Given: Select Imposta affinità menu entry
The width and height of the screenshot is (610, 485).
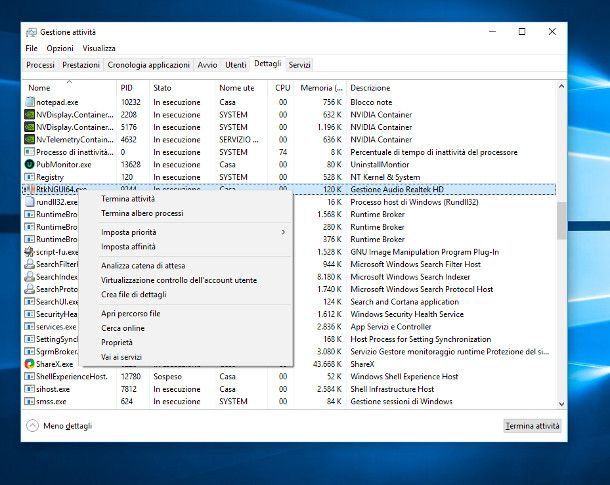Looking at the screenshot, I should point(128,247).
